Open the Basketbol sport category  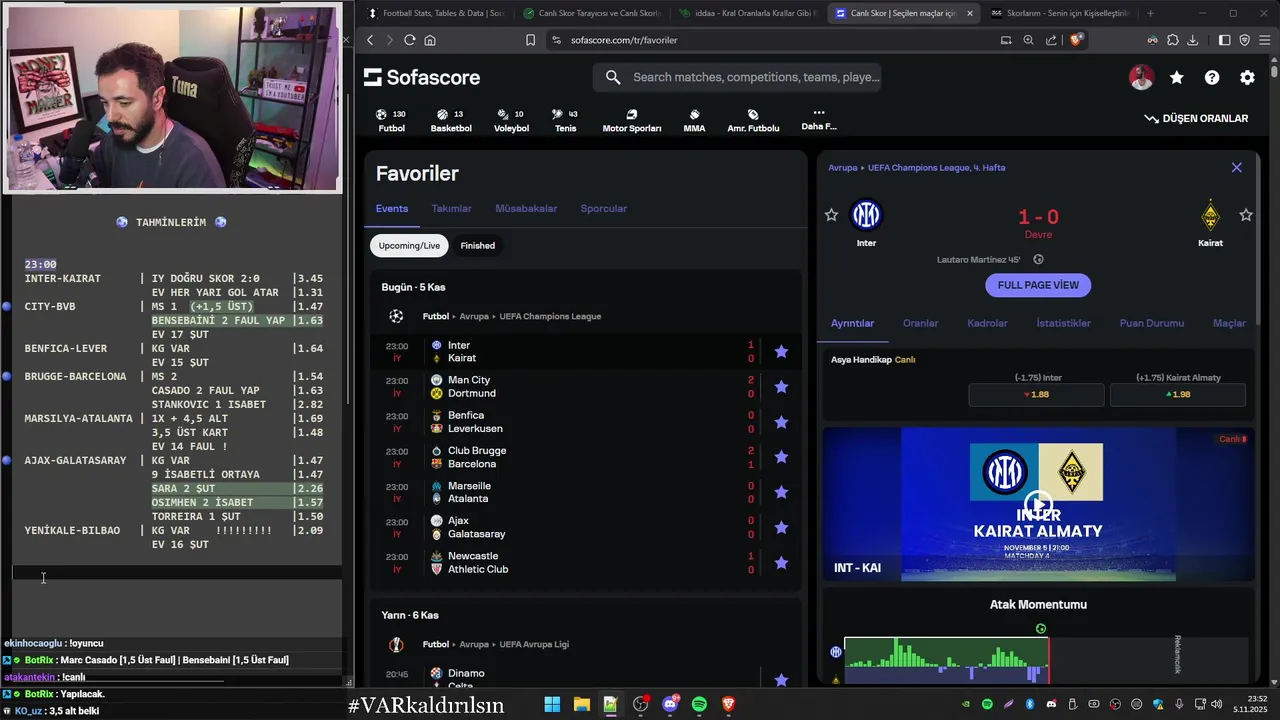(451, 121)
